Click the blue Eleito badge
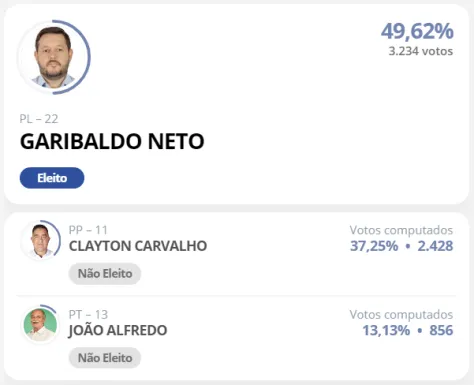 (x=52, y=178)
